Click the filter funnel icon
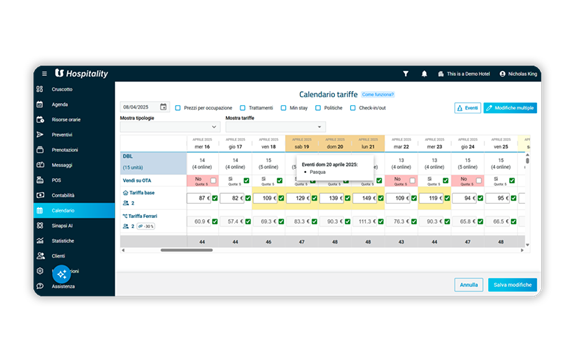The width and height of the screenshot is (576, 362). (406, 74)
